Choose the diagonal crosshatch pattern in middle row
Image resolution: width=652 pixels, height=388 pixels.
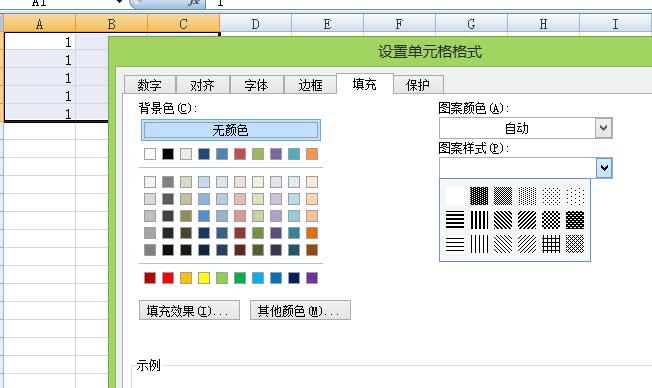(551, 220)
